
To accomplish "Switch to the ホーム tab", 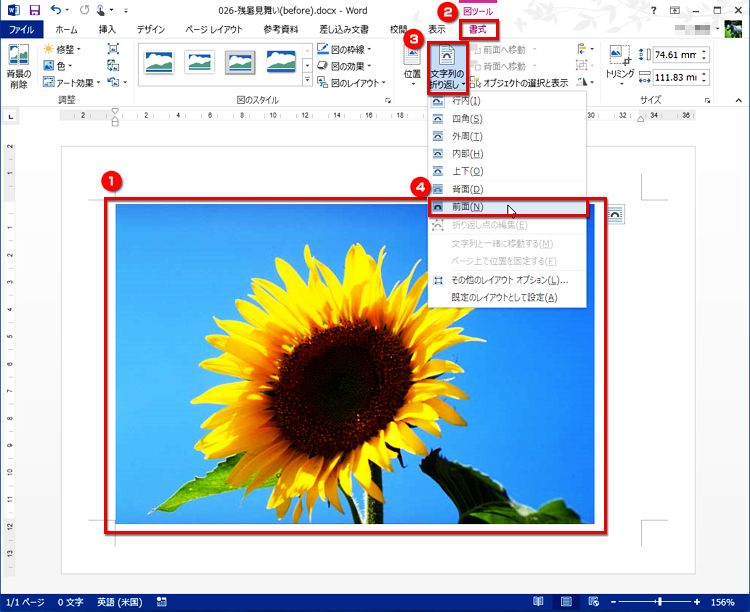I will pos(66,29).
